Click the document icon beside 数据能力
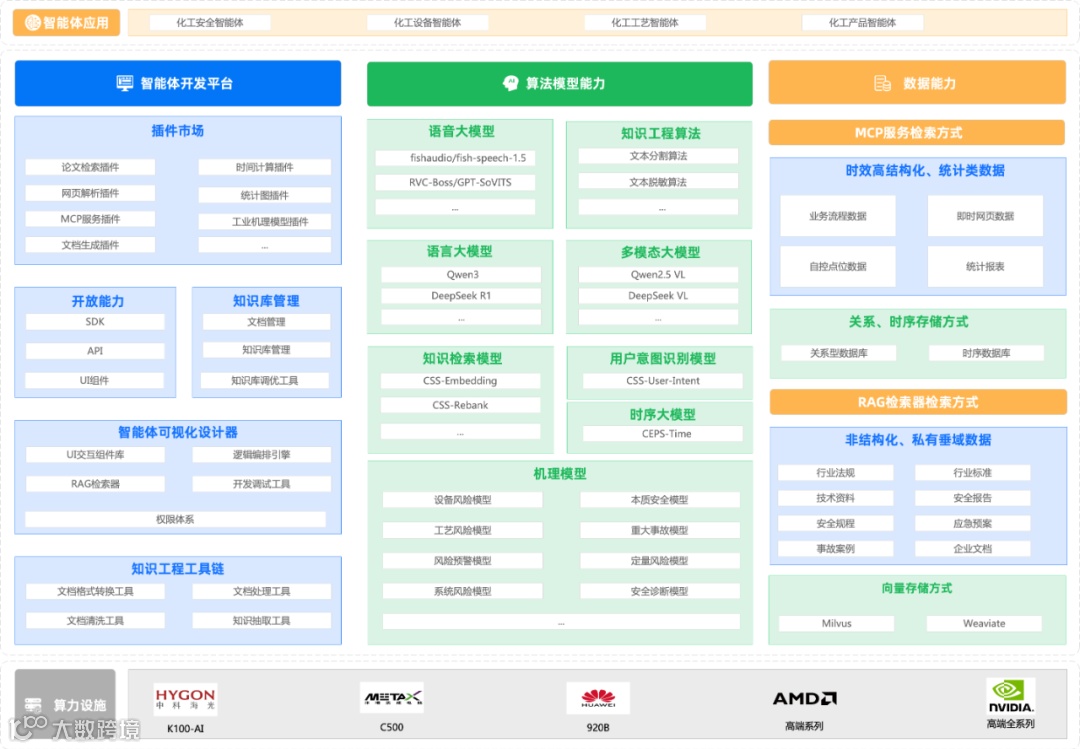 (882, 83)
